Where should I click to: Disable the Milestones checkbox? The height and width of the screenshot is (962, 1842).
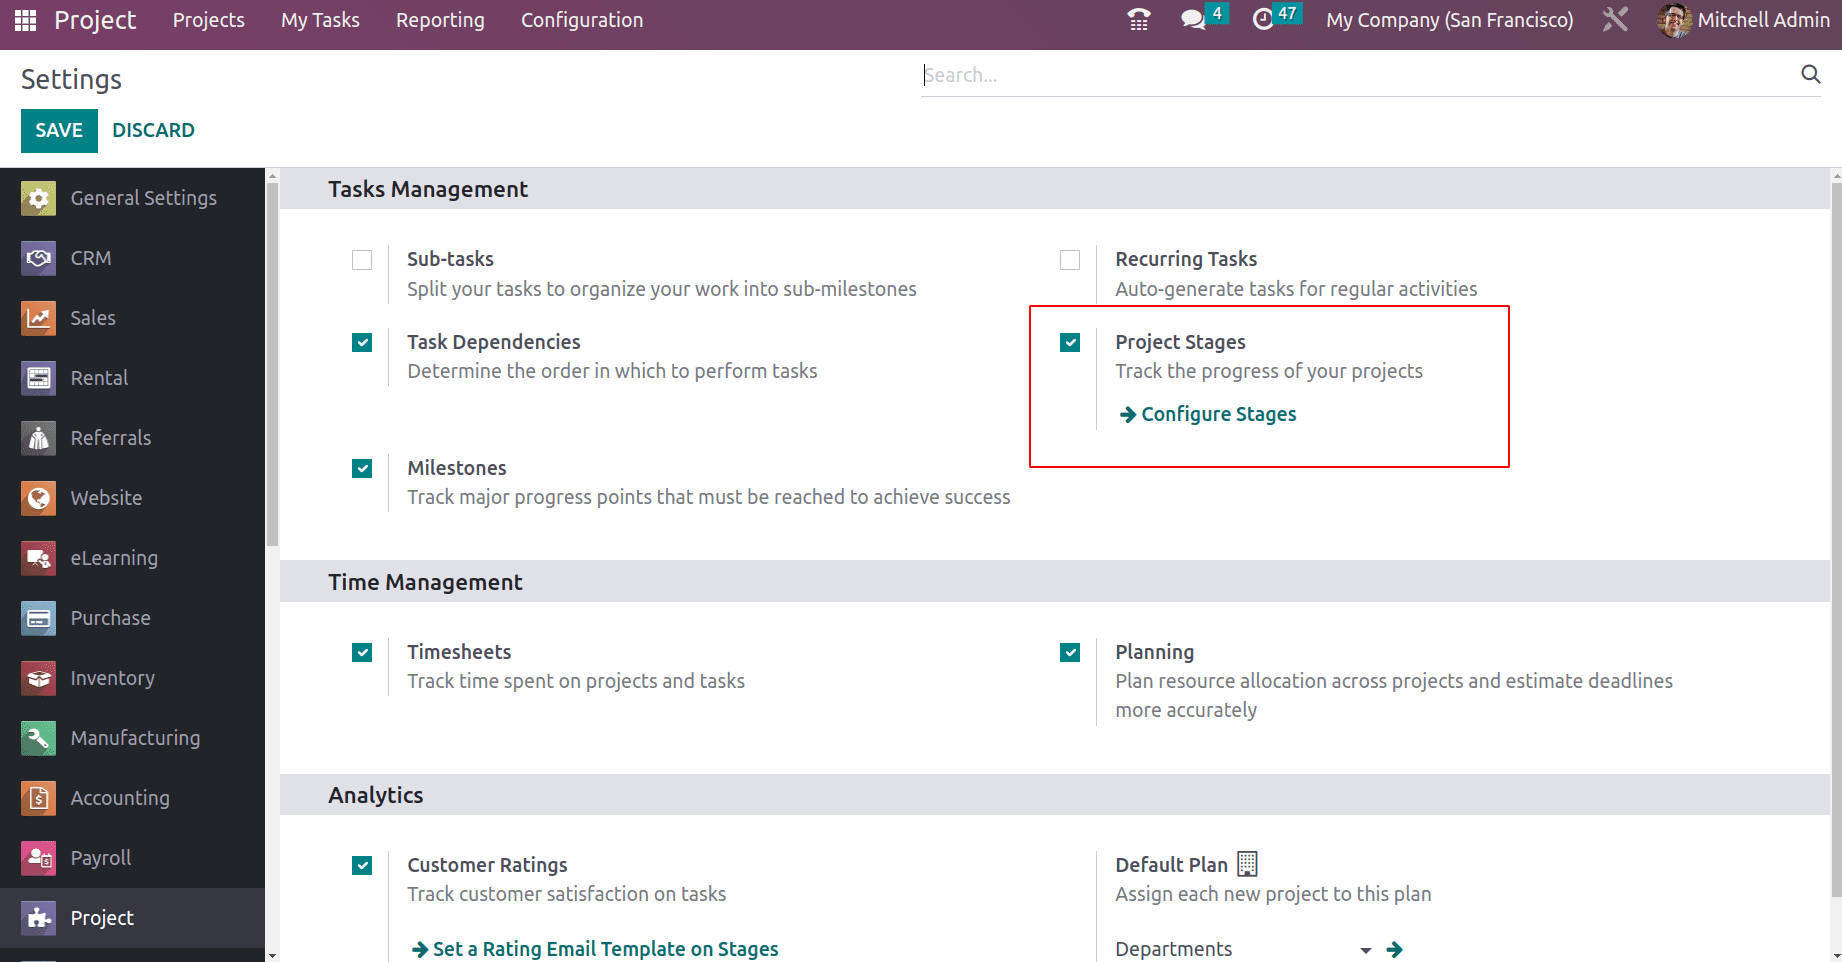coord(362,468)
